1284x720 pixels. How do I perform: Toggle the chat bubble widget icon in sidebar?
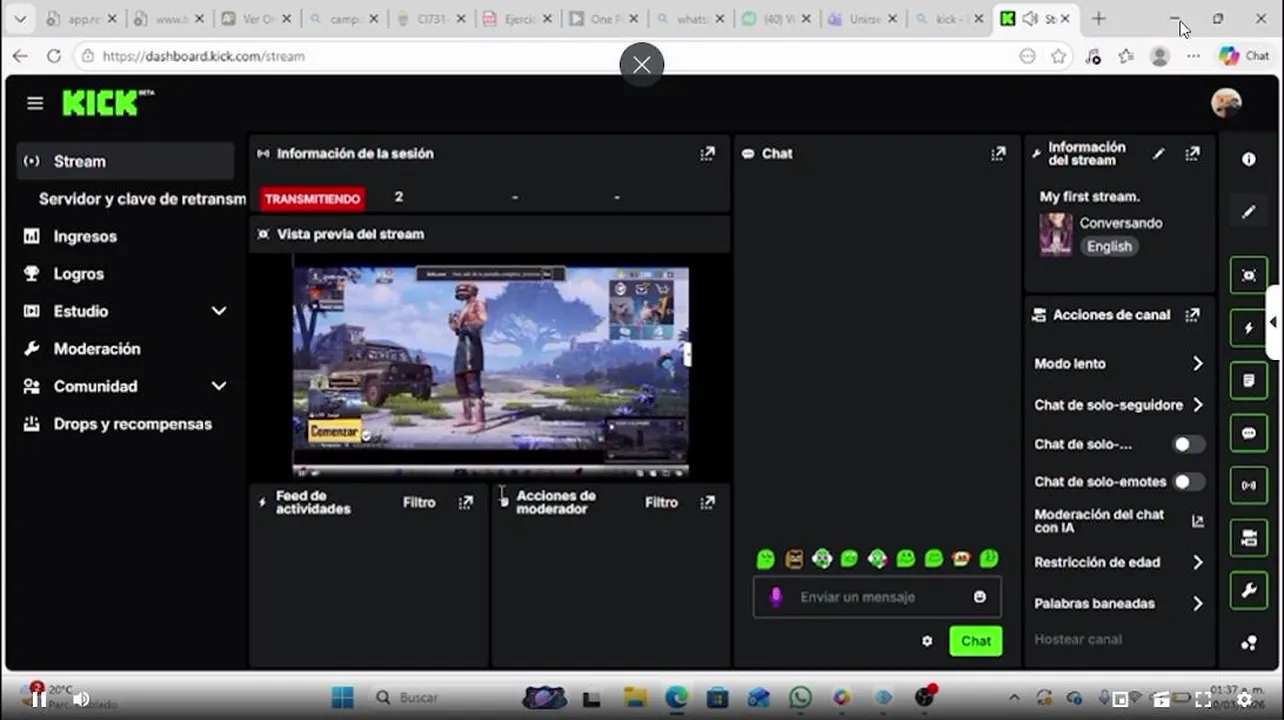1249,433
